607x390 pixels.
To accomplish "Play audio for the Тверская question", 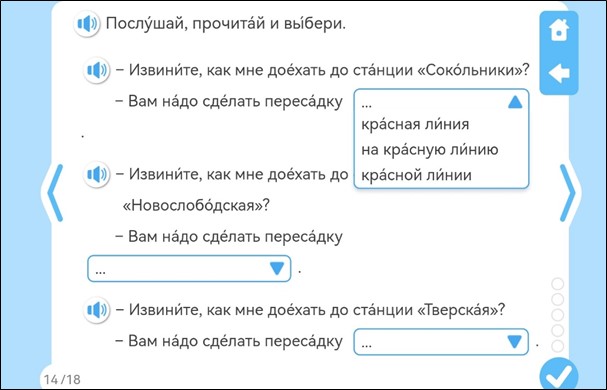I will pos(97,310).
